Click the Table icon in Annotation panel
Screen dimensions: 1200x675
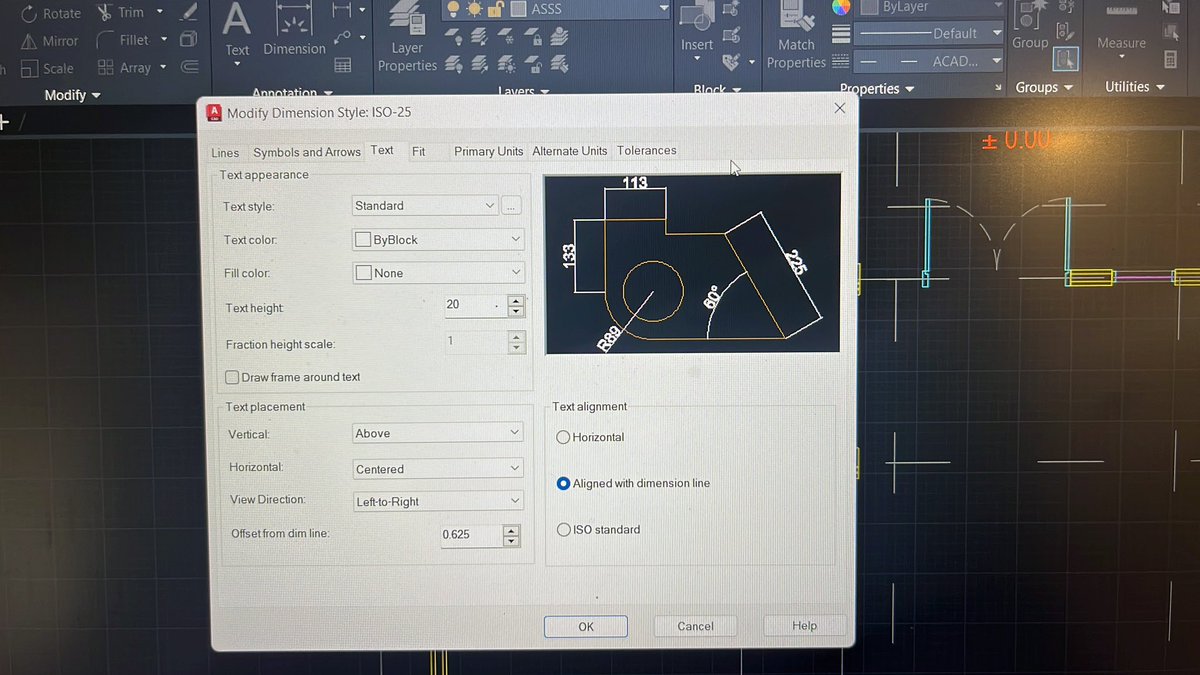coord(342,65)
